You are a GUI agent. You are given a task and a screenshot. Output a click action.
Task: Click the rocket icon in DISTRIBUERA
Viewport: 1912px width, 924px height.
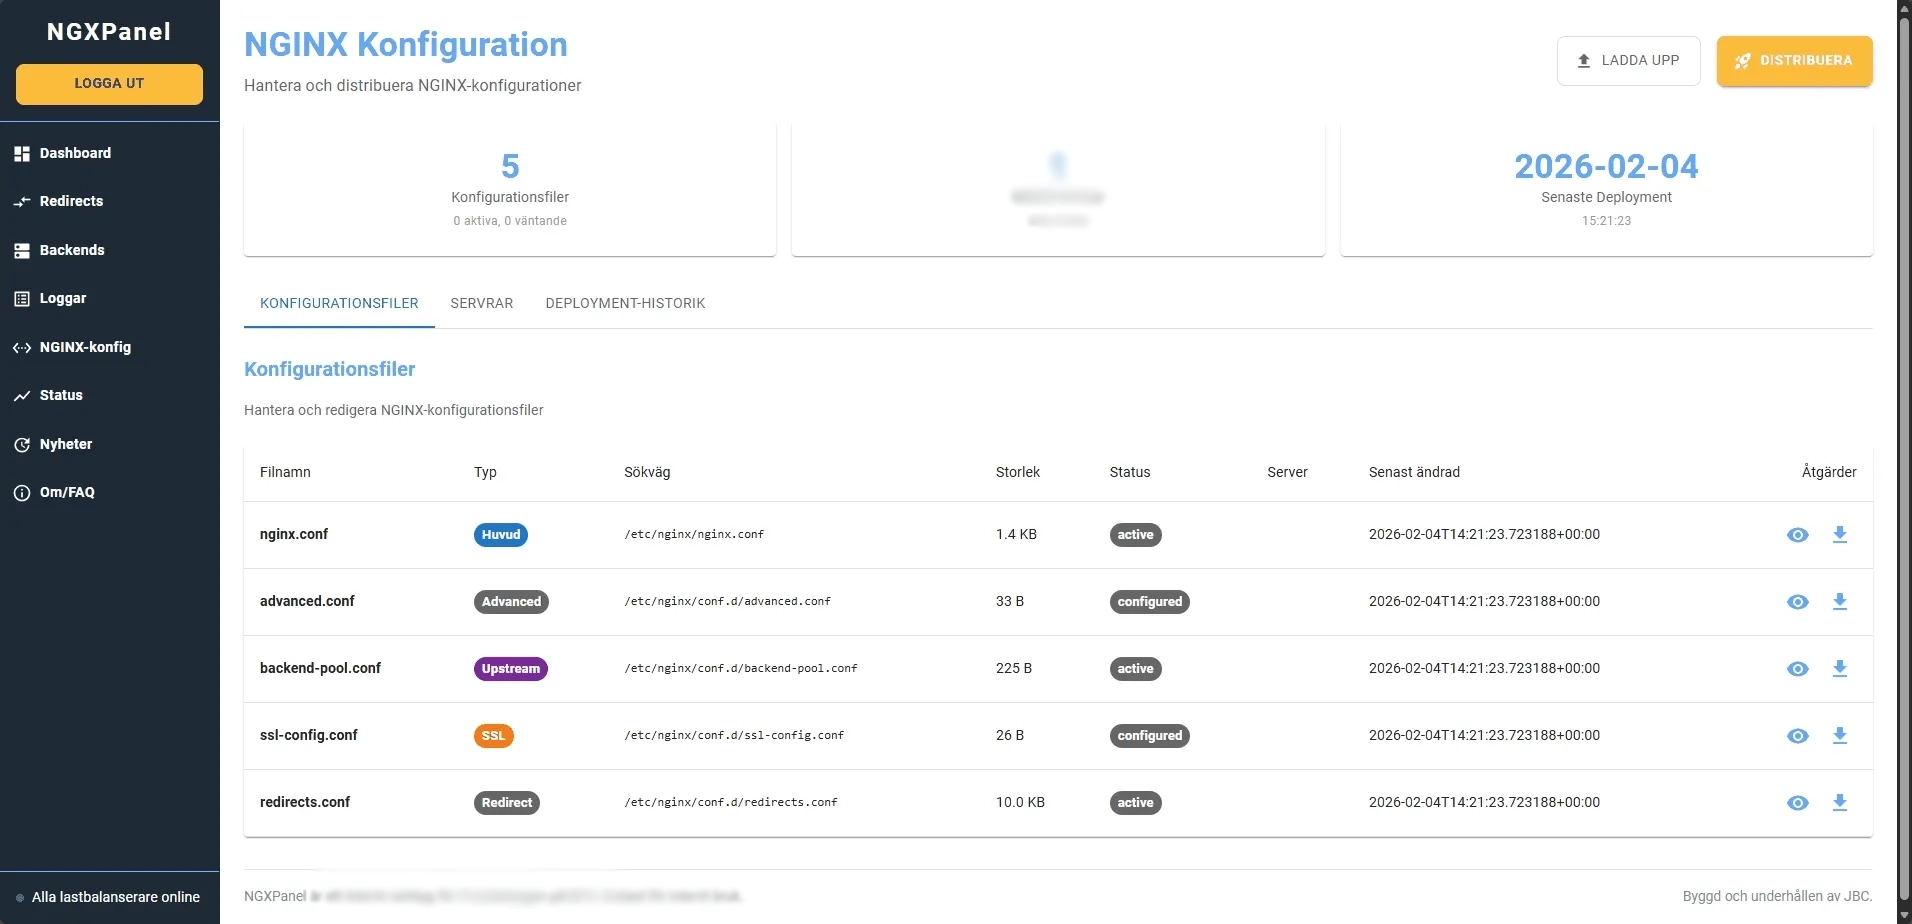pos(1743,61)
